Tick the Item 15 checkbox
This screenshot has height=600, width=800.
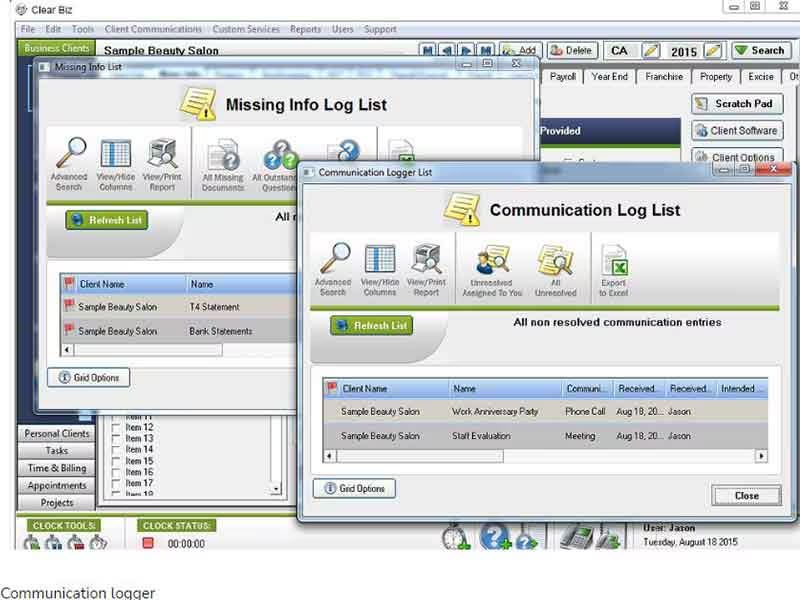(116, 461)
